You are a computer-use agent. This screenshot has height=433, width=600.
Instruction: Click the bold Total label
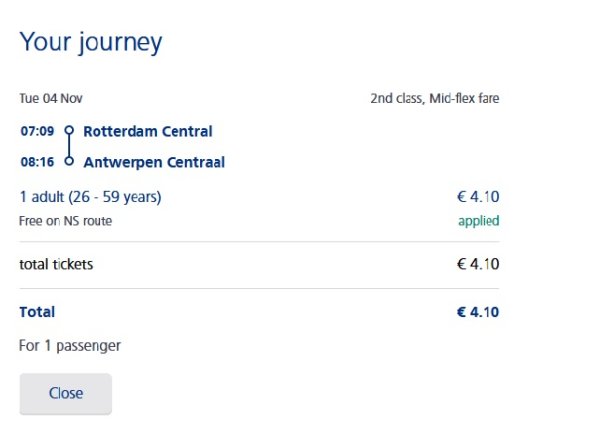coord(37,312)
